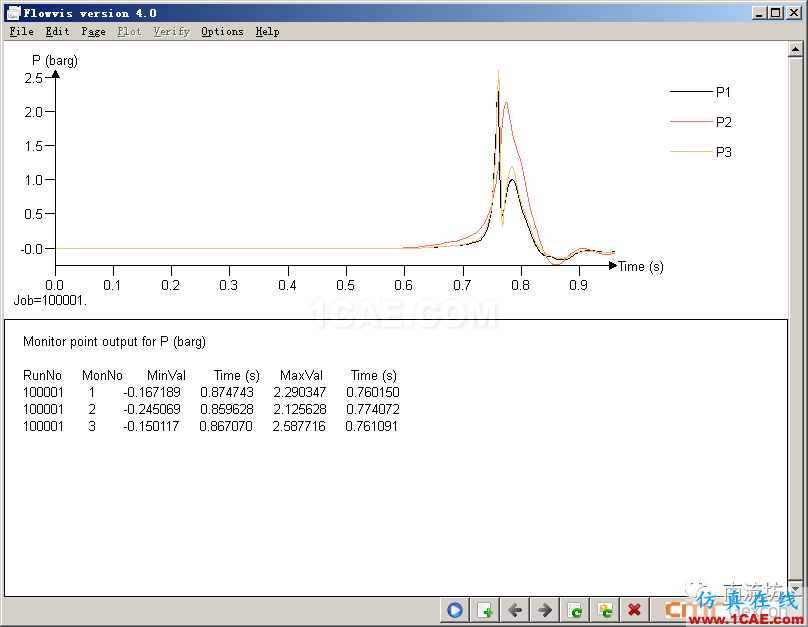Click the 0.5 x-axis tick label
Viewport: 808px width, 627px height.
(x=345, y=285)
